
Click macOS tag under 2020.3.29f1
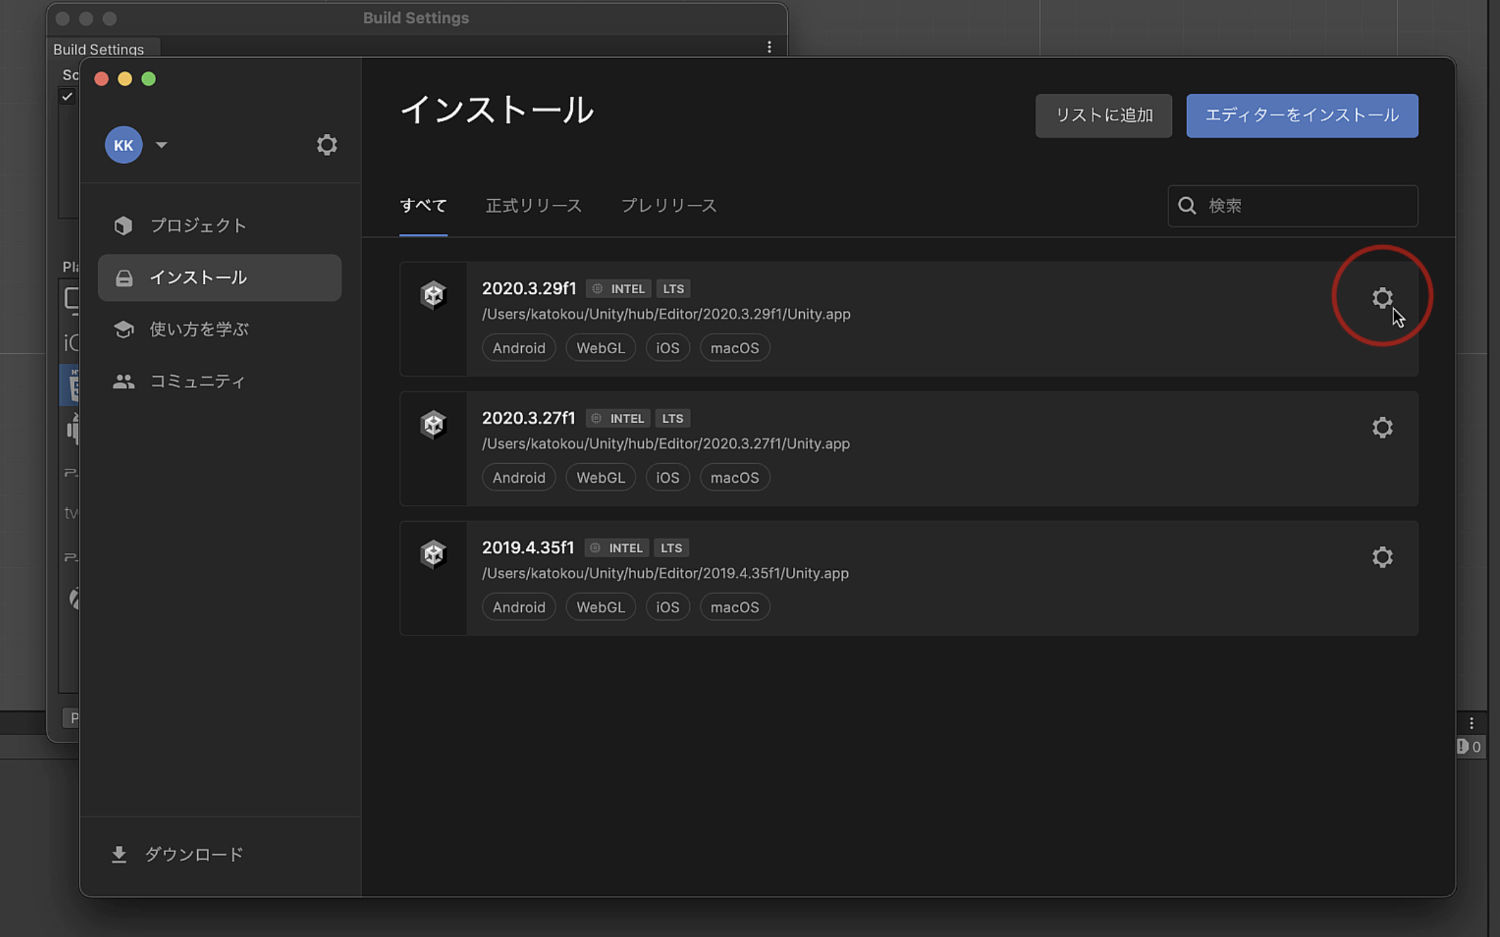pyautogui.click(x=735, y=348)
